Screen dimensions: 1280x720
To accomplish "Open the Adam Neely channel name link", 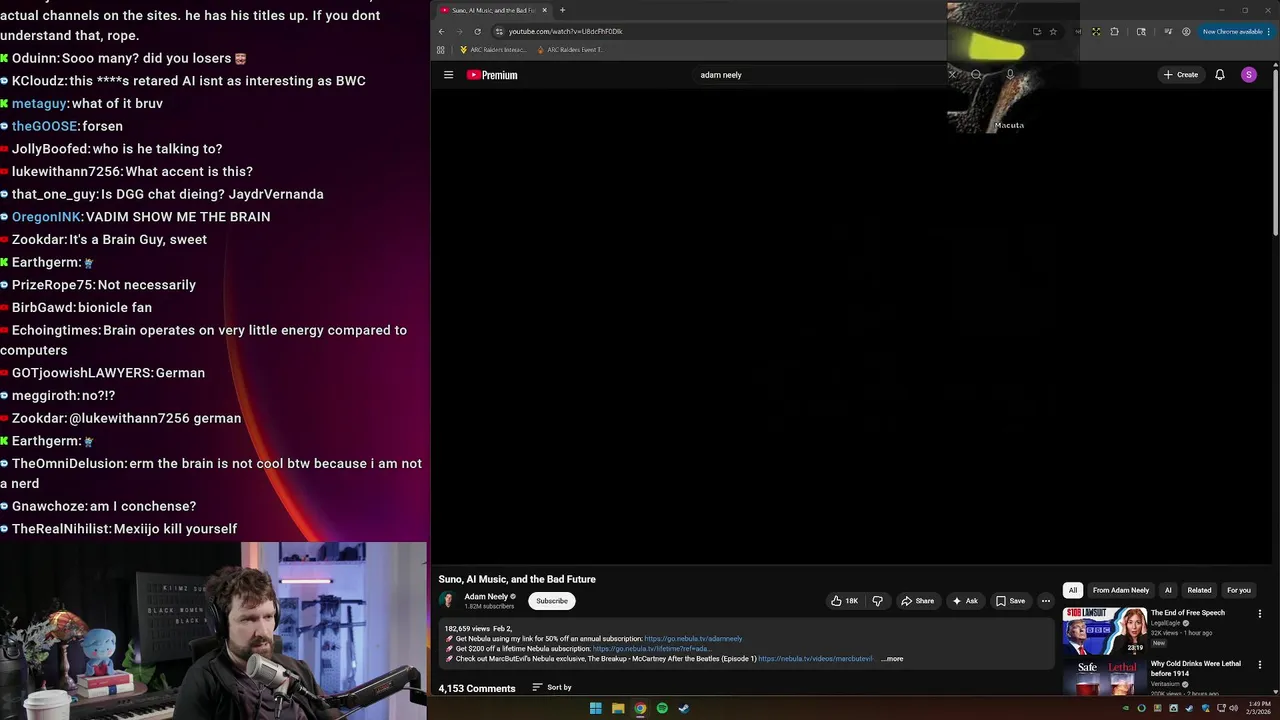I will 486,596.
